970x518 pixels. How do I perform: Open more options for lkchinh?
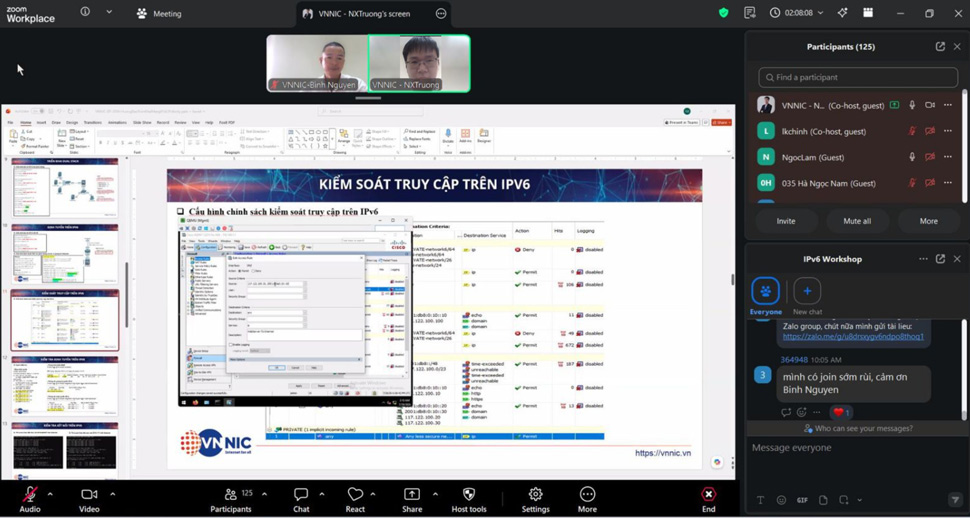(947, 131)
